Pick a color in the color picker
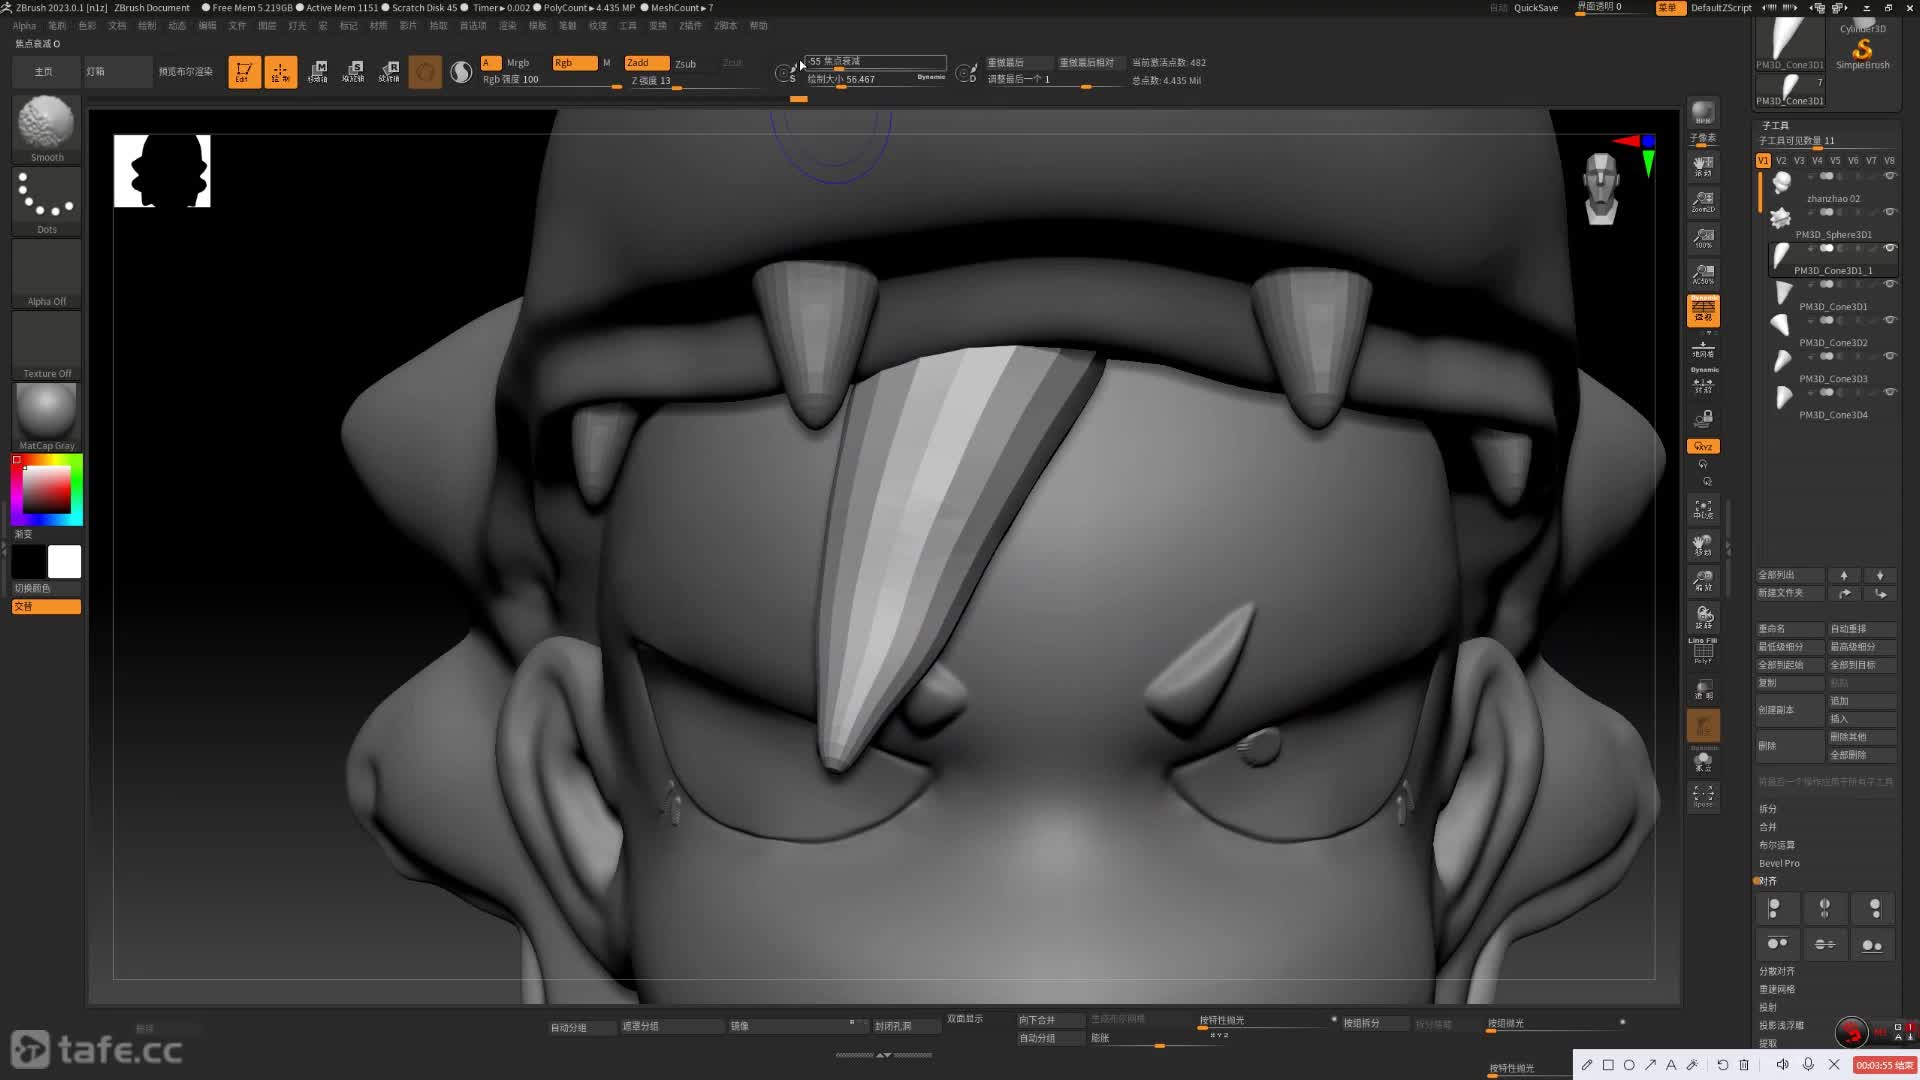 (47, 490)
